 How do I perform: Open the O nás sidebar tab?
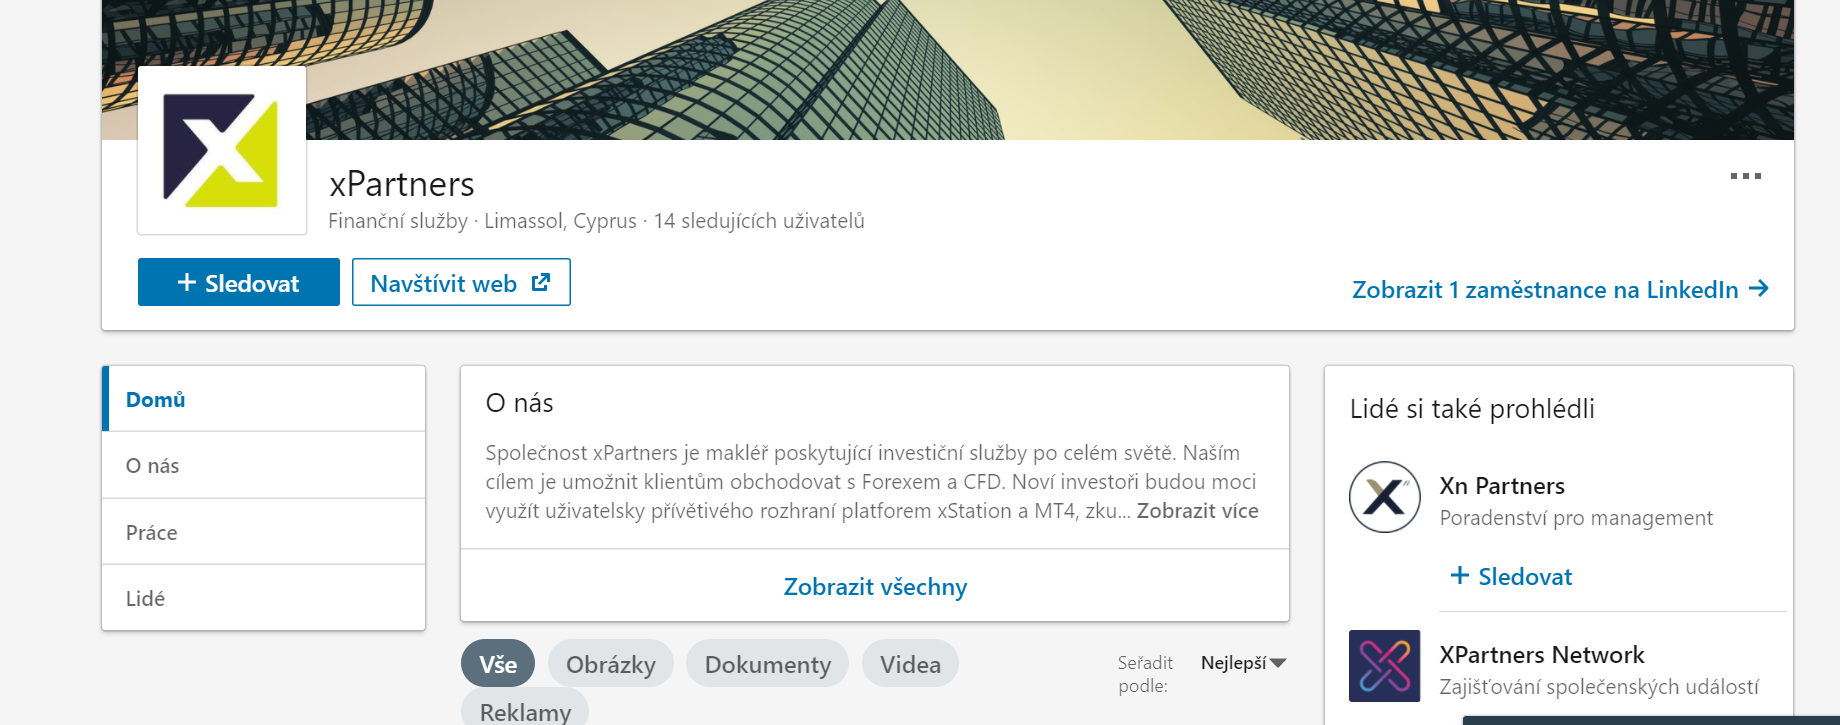pyautogui.click(x=153, y=466)
